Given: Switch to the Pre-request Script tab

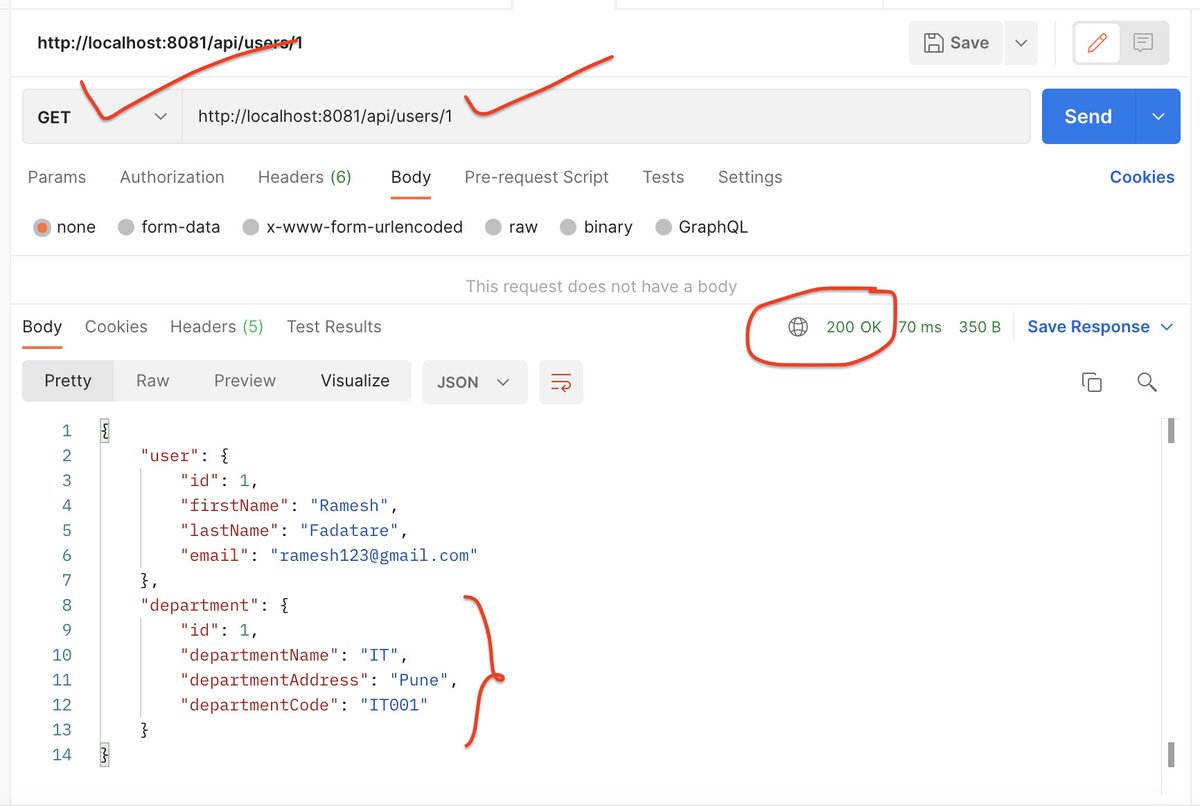Looking at the screenshot, I should (x=536, y=177).
